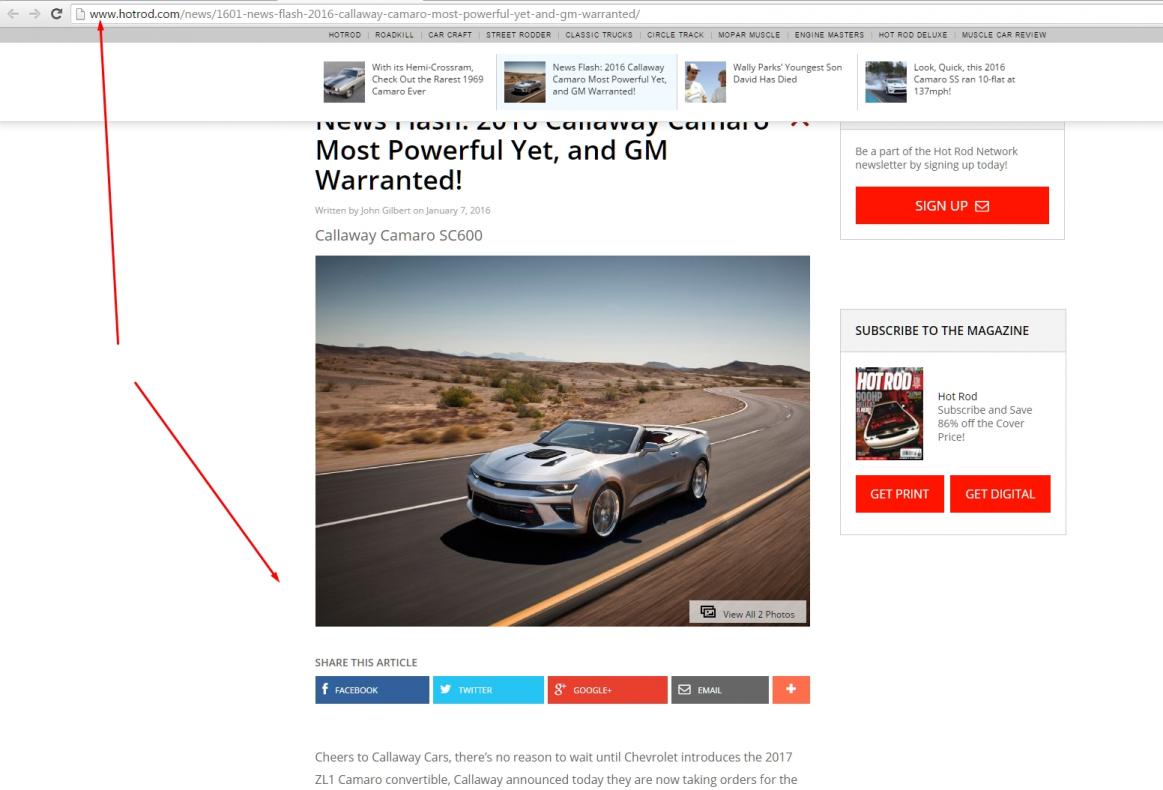Open the ENGINE MASTERS network link
This screenshot has width=1163, height=790.
pos(829,35)
